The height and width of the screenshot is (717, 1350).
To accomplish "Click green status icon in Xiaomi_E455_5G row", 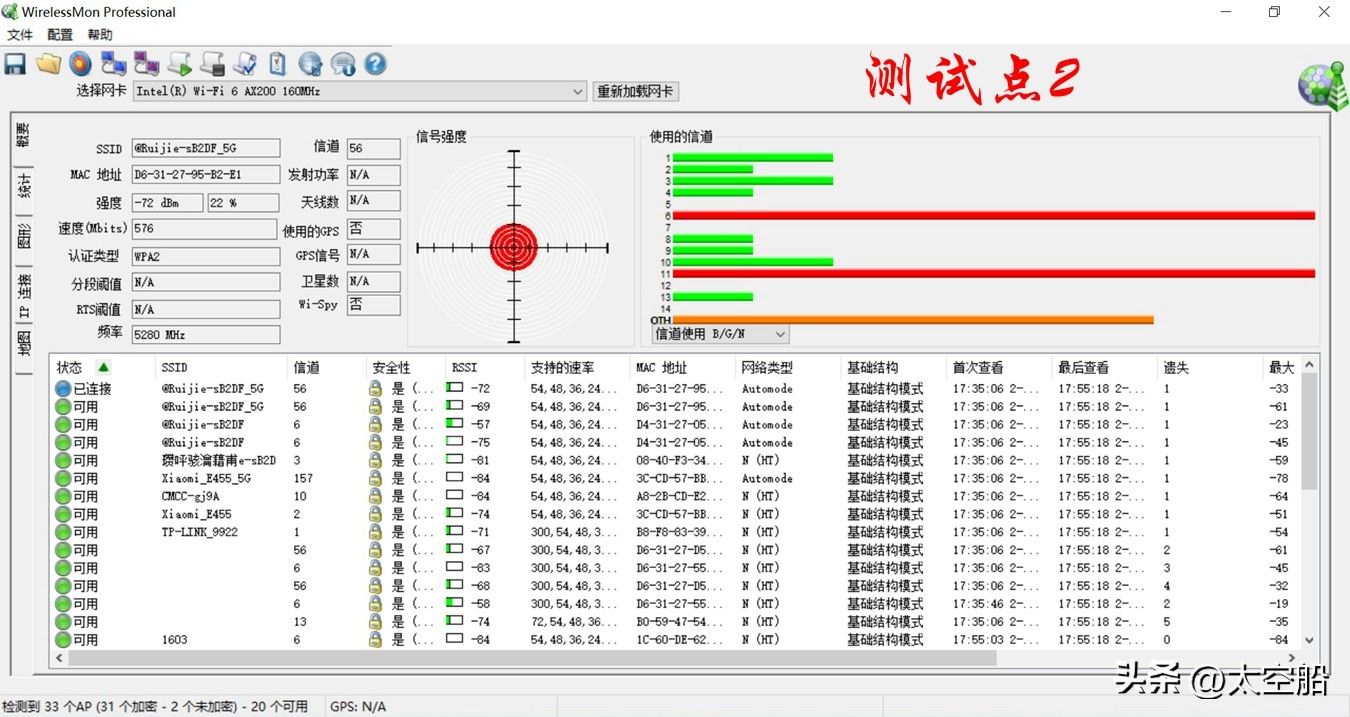I will [63, 478].
